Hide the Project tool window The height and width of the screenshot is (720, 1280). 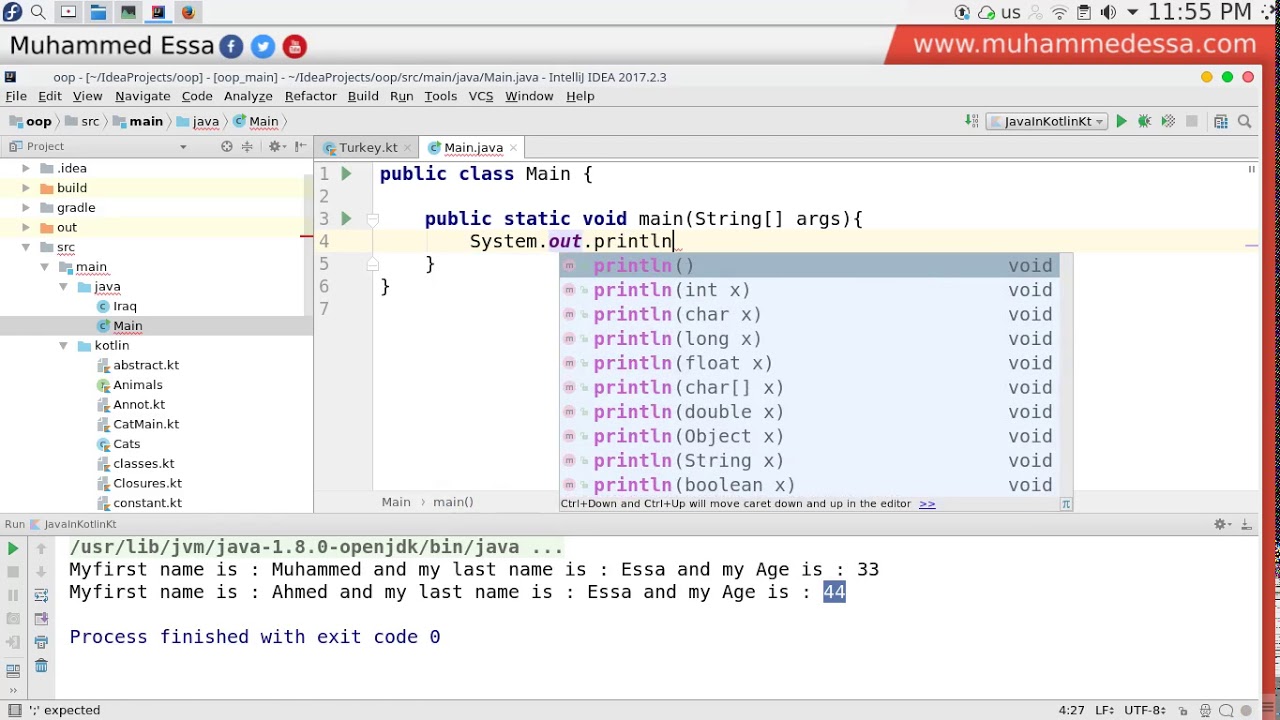click(x=300, y=147)
